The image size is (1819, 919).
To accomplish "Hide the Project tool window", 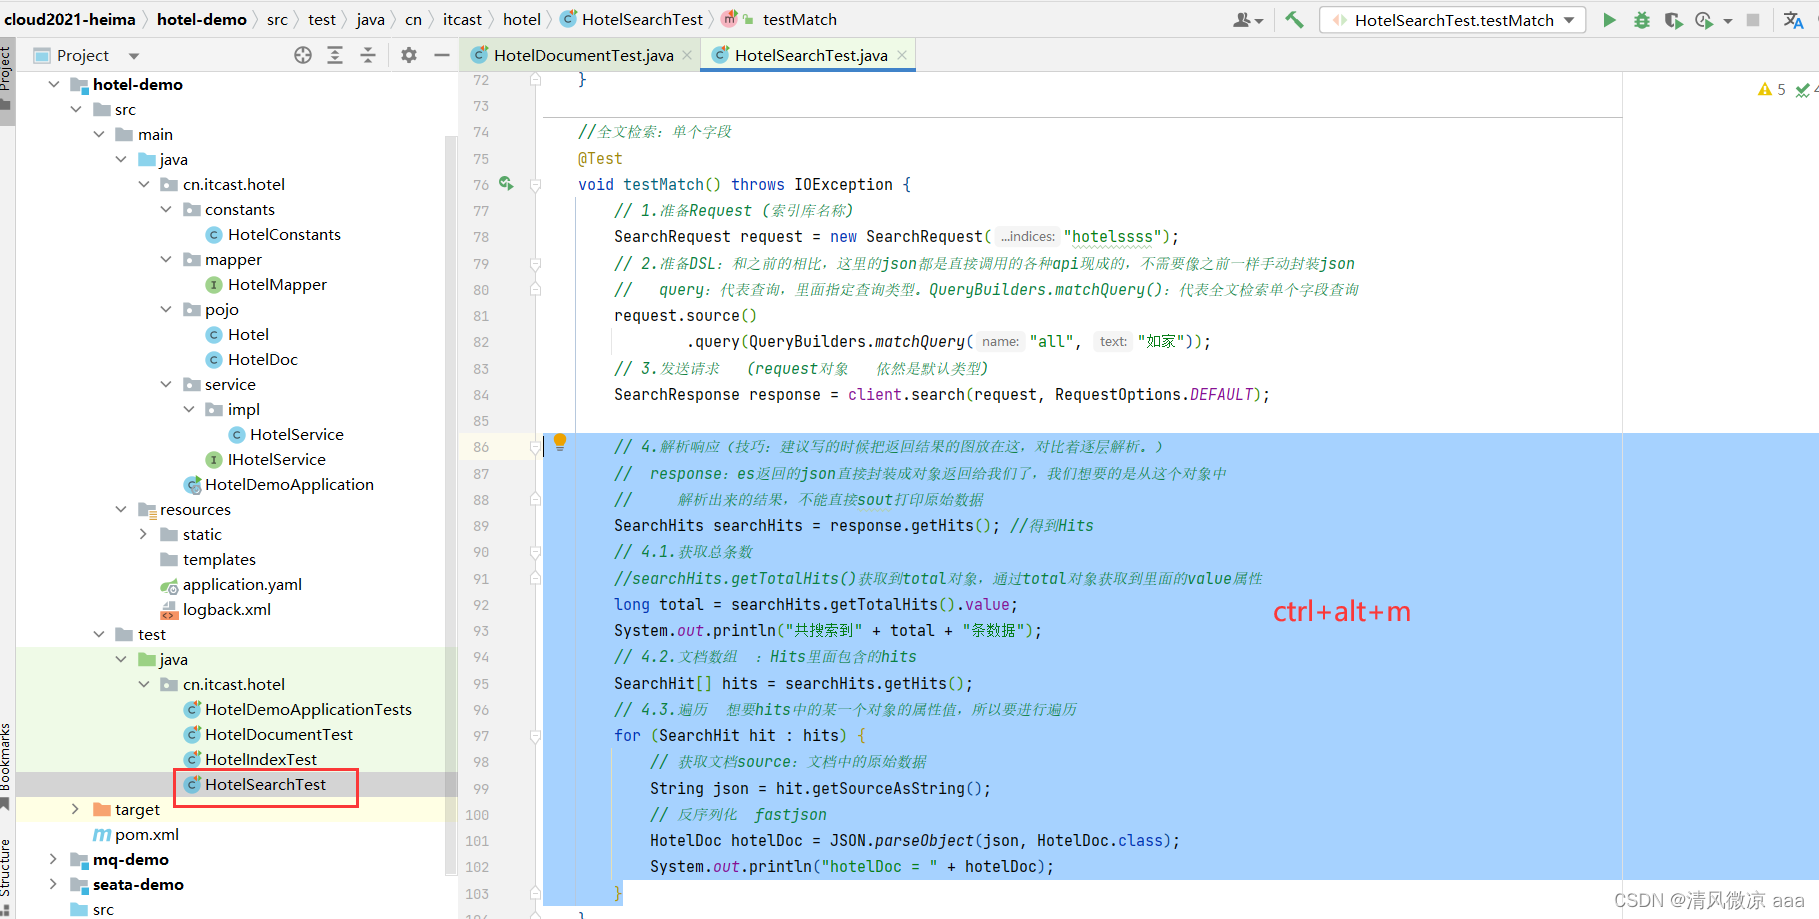I will tap(441, 55).
